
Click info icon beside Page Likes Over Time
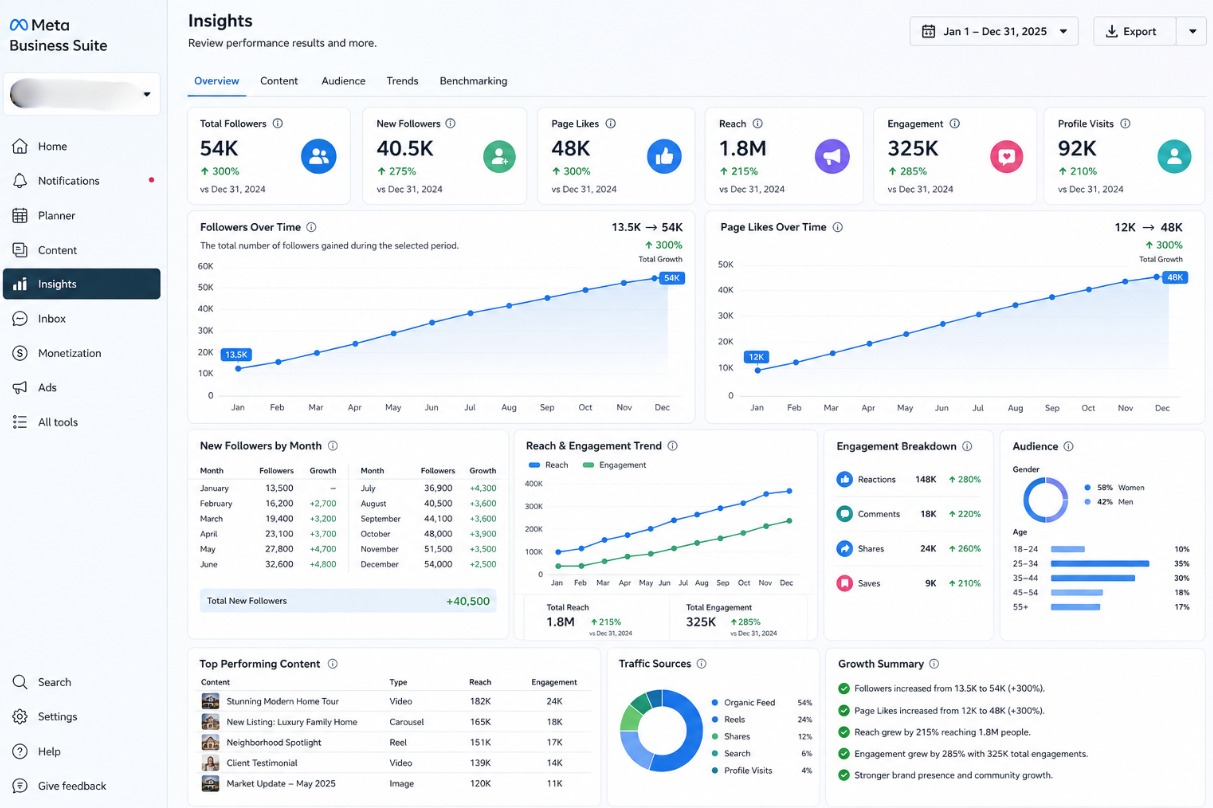[838, 227]
